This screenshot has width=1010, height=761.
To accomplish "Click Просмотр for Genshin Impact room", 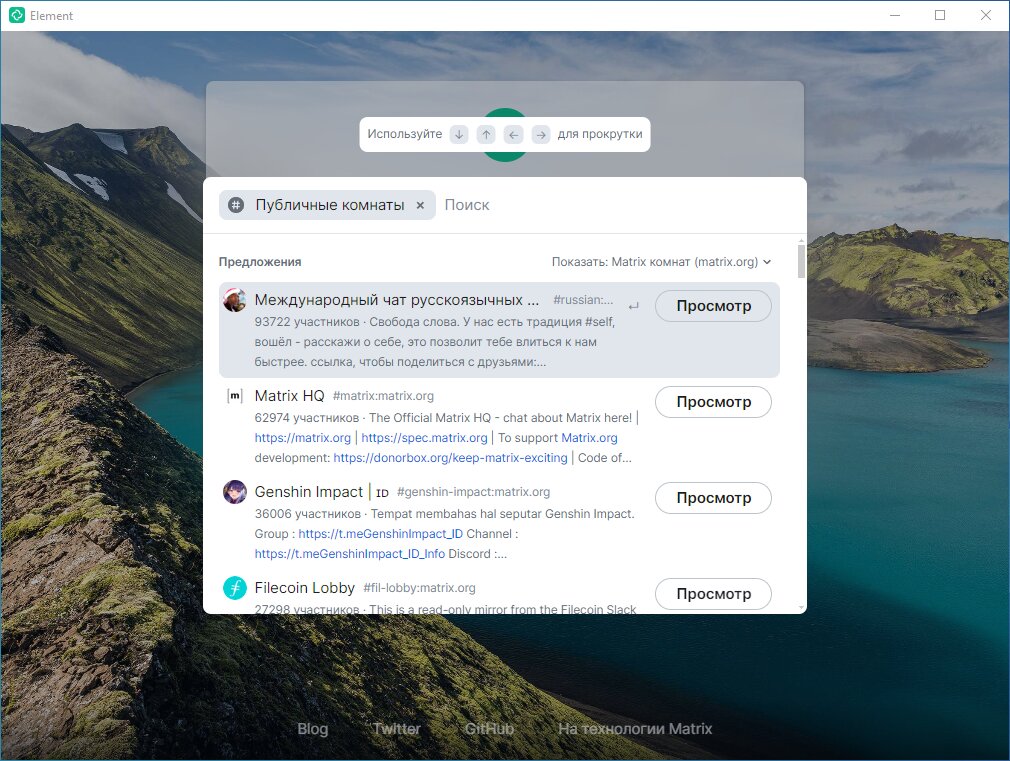I will 713,498.
